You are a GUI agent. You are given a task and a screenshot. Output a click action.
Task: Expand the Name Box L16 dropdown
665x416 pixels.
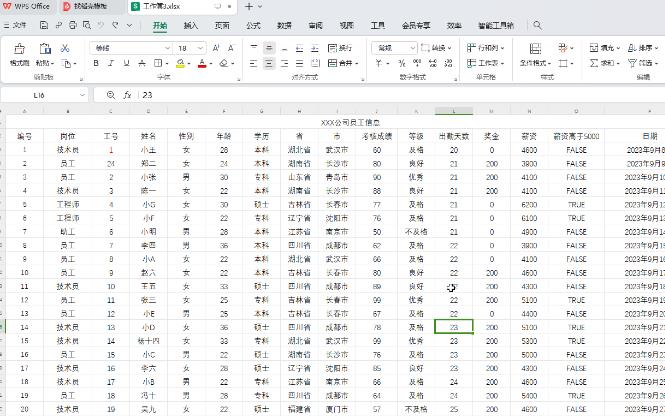pyautogui.click(x=82, y=95)
